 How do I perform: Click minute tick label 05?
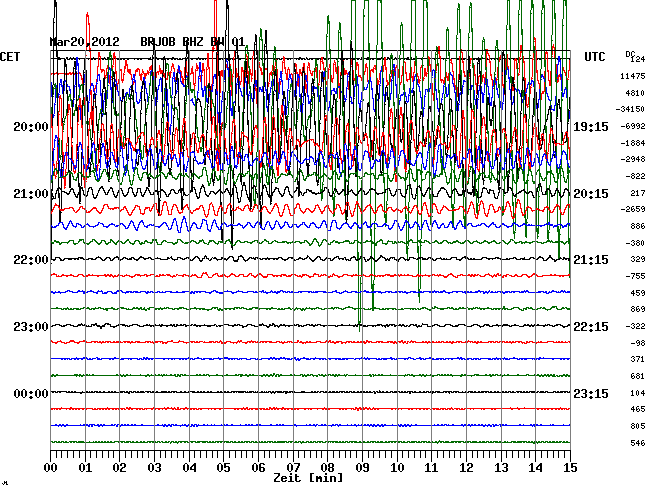223,467
